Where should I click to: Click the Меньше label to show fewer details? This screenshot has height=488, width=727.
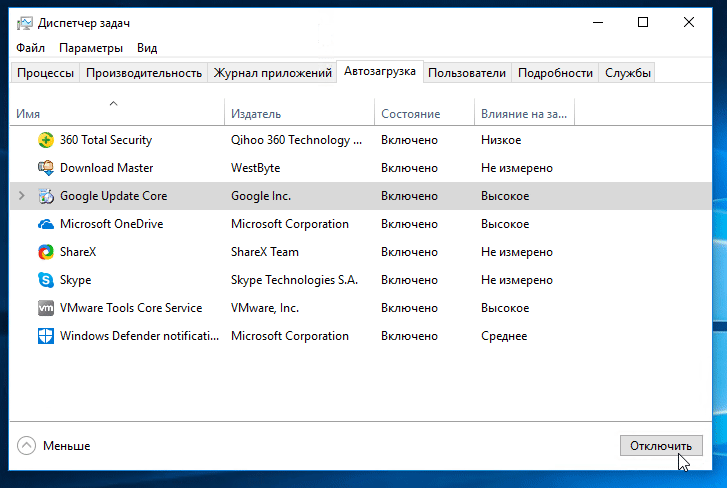67,446
